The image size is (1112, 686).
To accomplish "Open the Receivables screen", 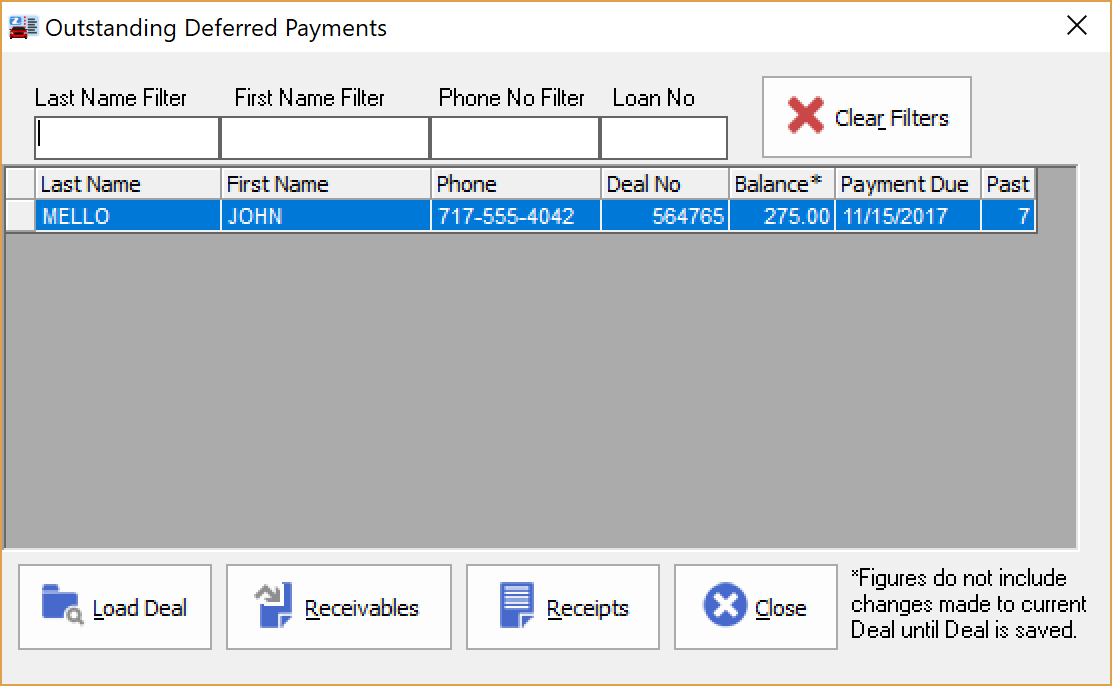I will pos(339,607).
